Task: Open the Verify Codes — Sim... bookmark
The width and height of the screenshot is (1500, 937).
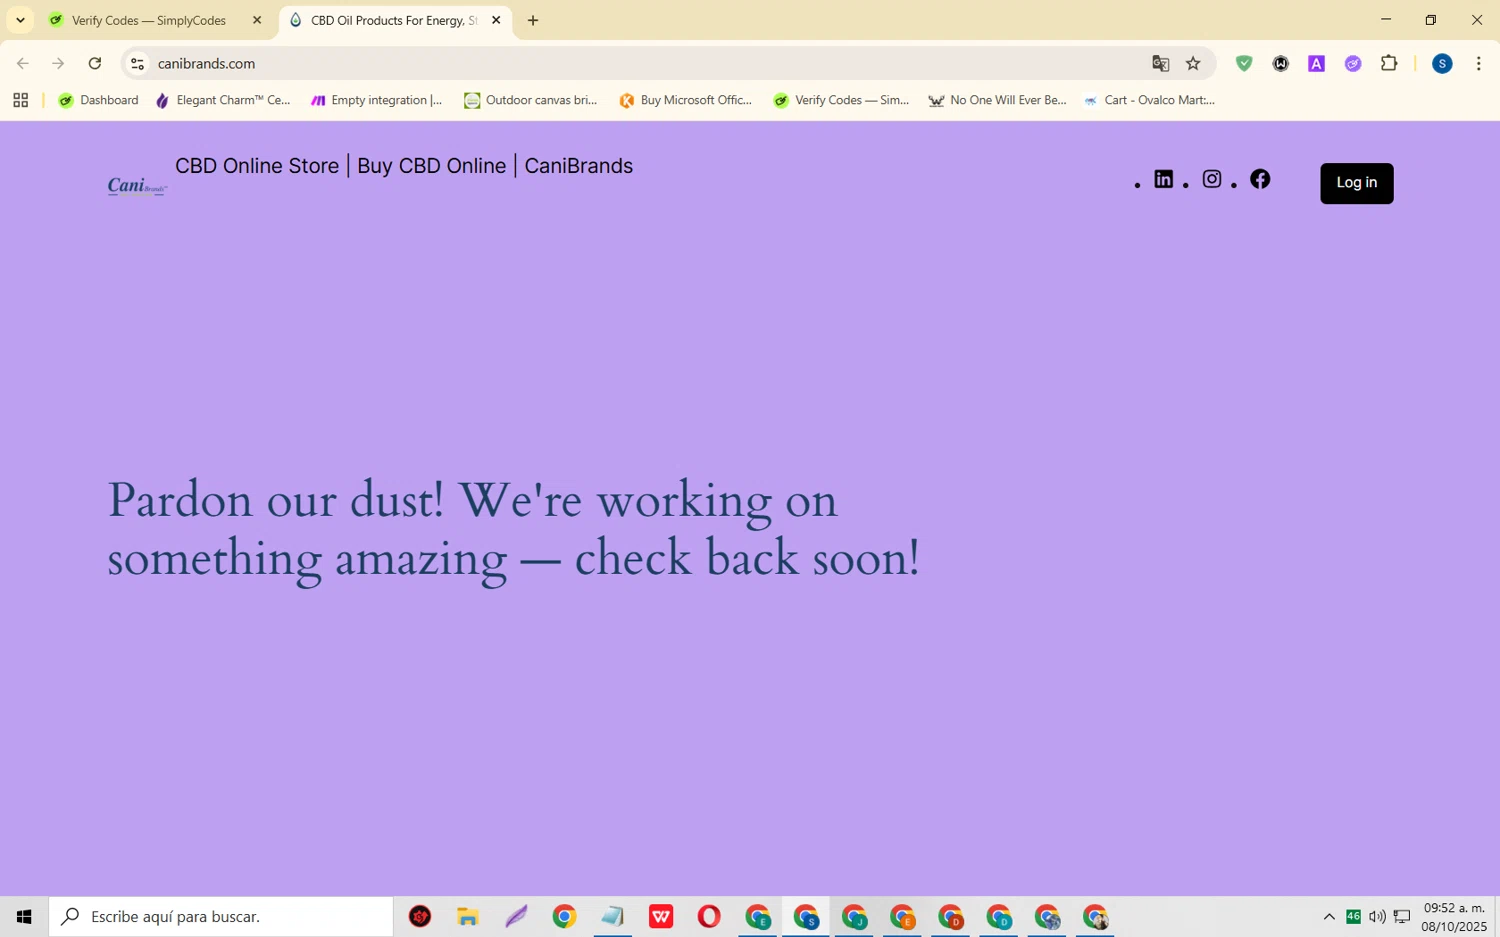Action: click(840, 100)
